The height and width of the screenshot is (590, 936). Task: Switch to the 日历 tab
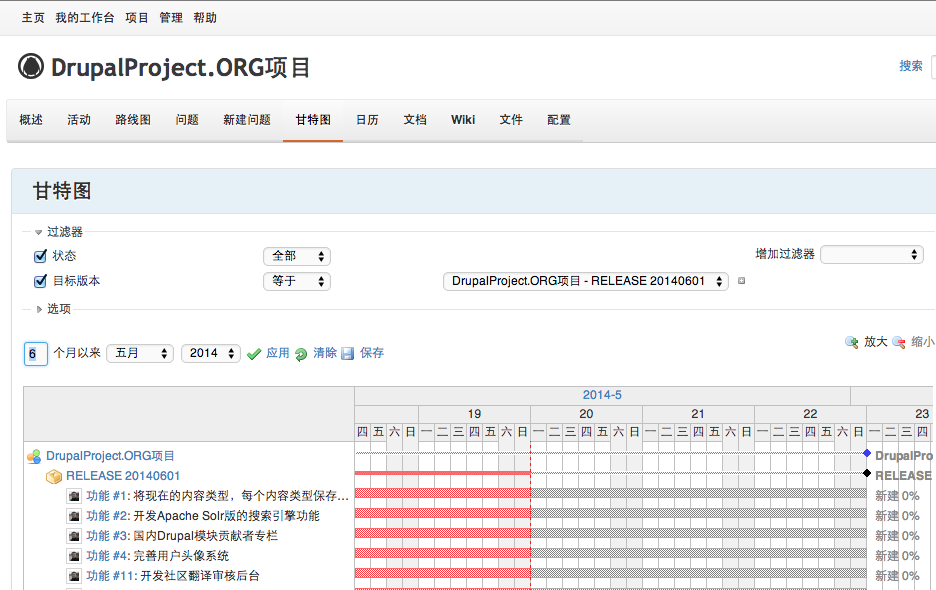367,120
